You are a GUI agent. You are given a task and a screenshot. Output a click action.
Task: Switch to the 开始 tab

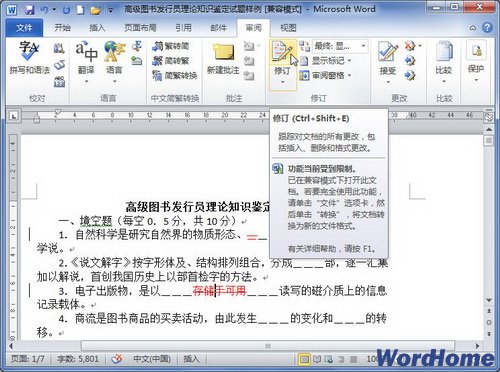[x=62, y=28]
